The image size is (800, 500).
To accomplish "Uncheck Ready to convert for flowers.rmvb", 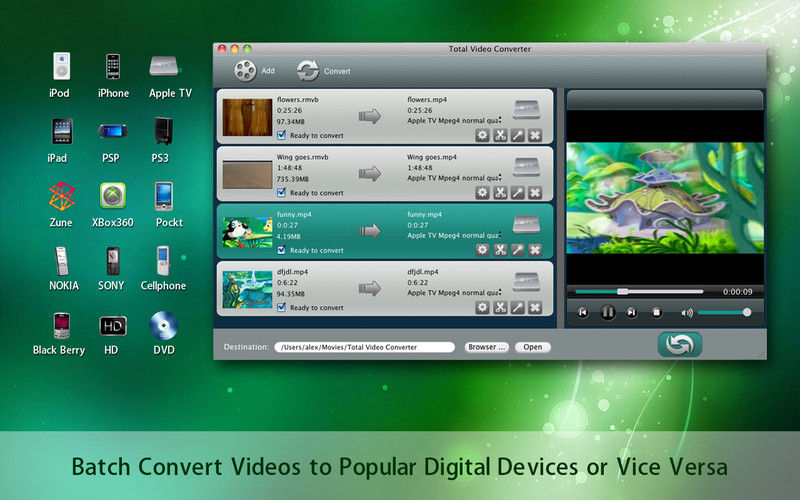I will point(281,135).
